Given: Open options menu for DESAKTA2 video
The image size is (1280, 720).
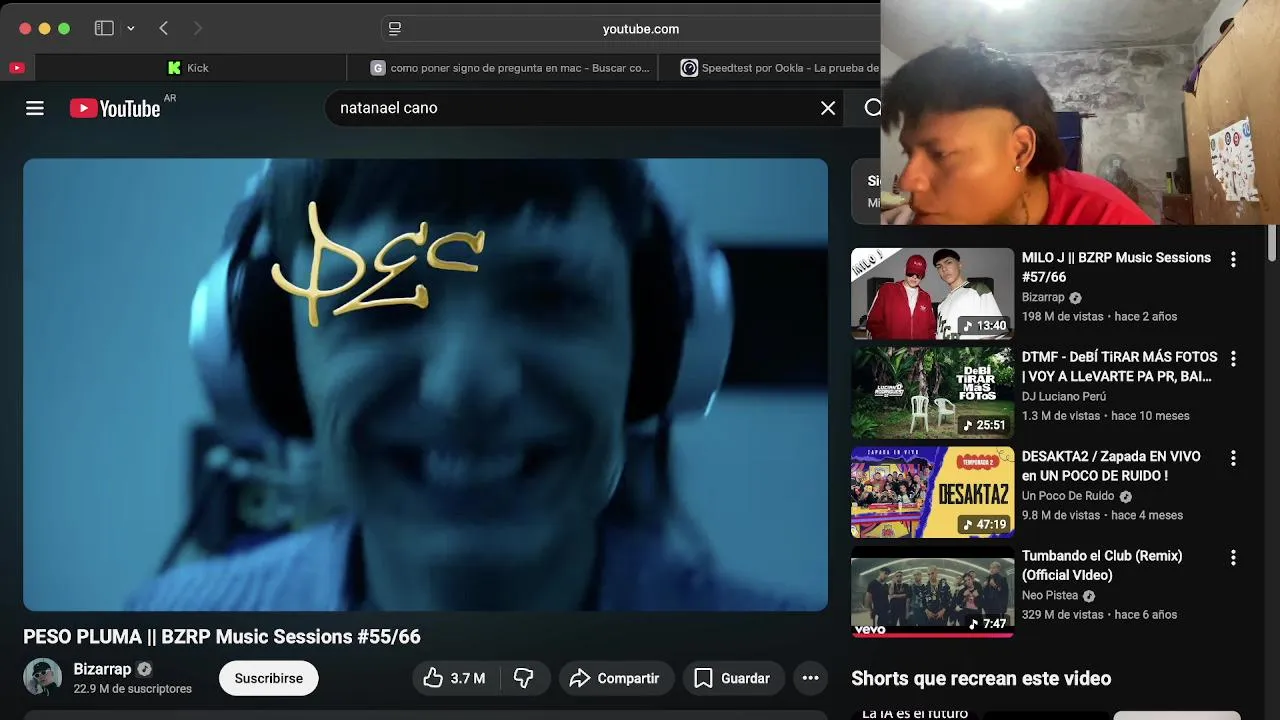Looking at the screenshot, I should pos(1233,458).
